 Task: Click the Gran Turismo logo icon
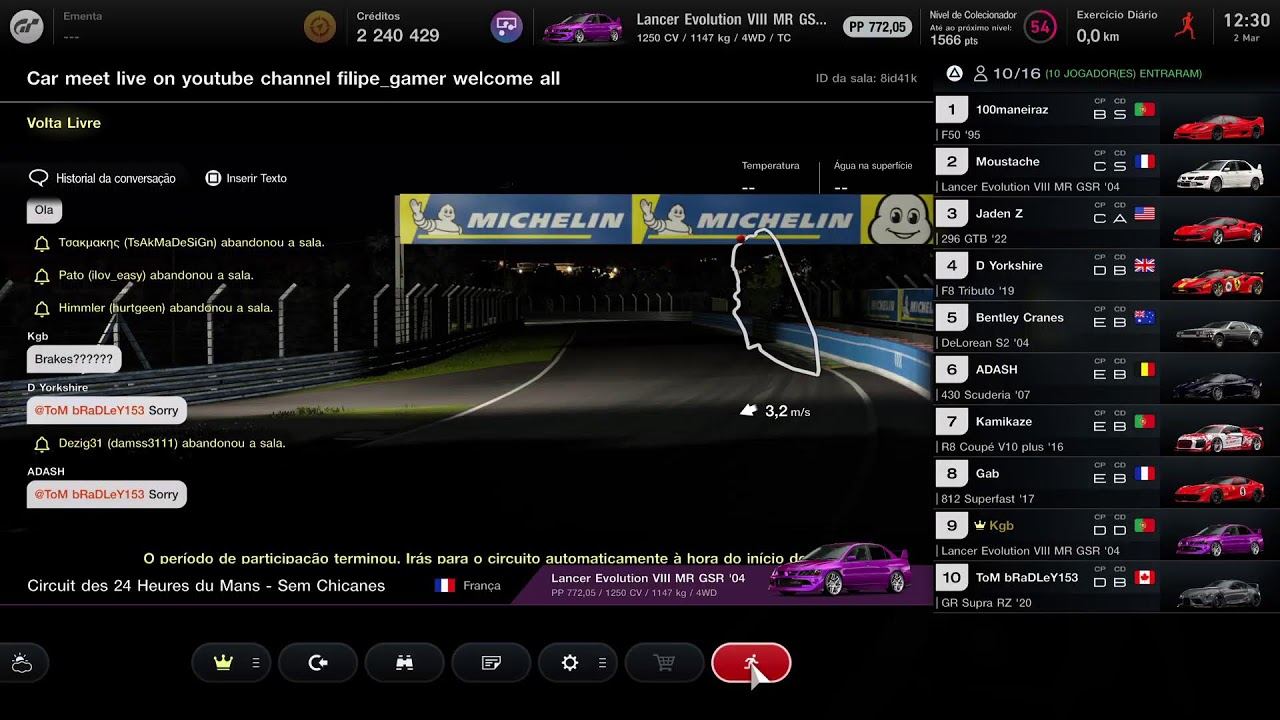pyautogui.click(x=27, y=27)
